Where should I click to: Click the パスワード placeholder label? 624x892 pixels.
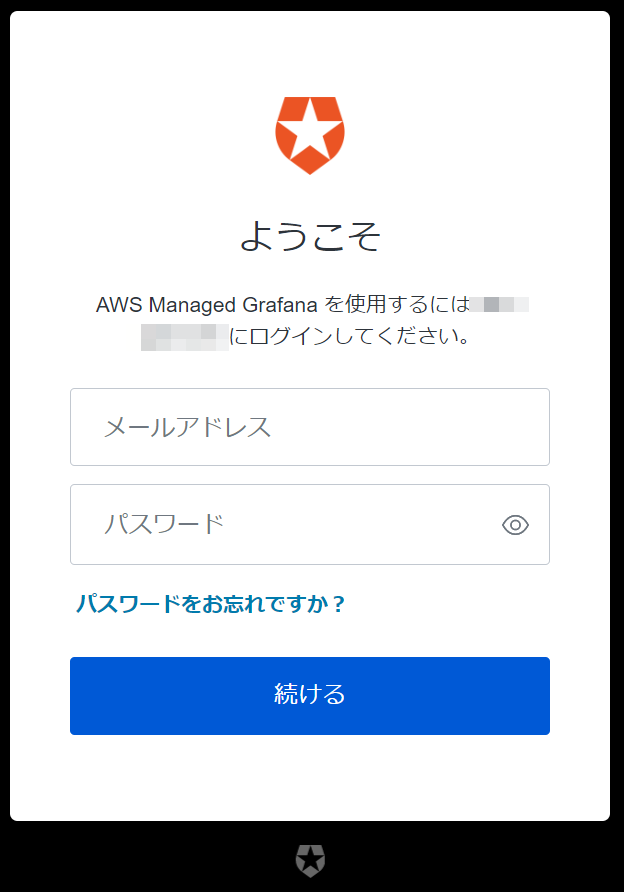pos(164,525)
